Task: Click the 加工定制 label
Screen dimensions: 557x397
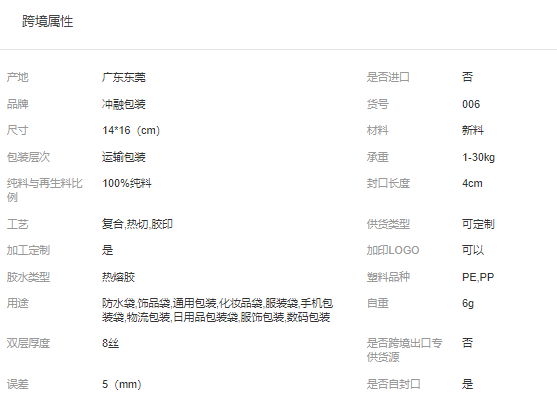Action: [x=28, y=250]
